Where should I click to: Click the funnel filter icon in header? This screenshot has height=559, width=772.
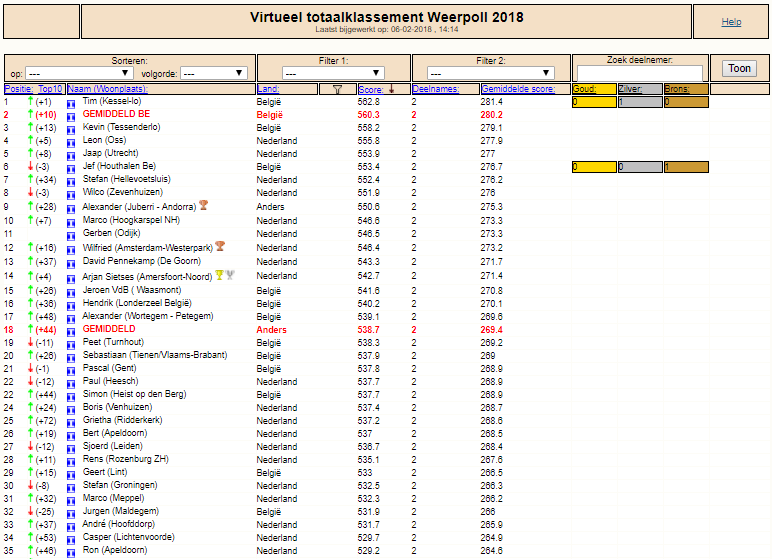point(337,90)
